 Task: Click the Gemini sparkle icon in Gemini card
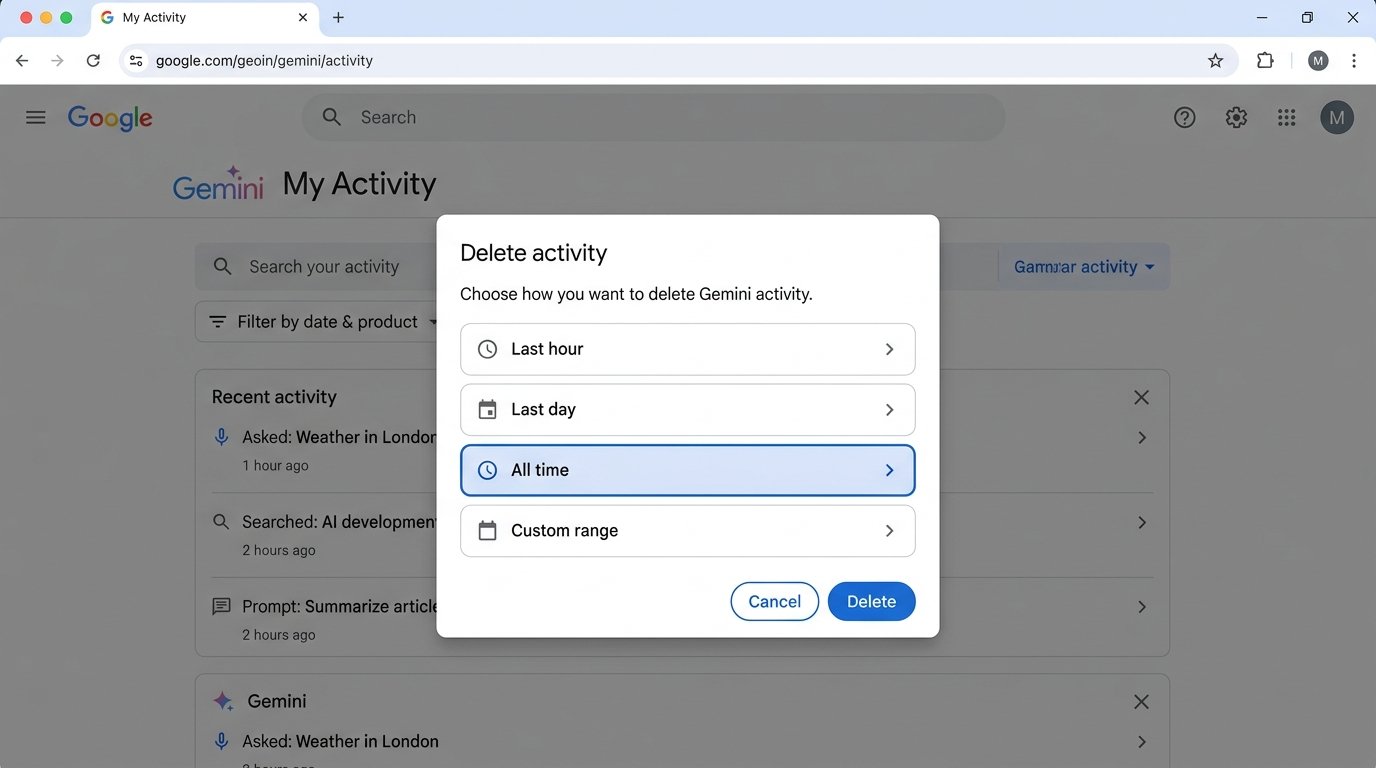pos(223,701)
